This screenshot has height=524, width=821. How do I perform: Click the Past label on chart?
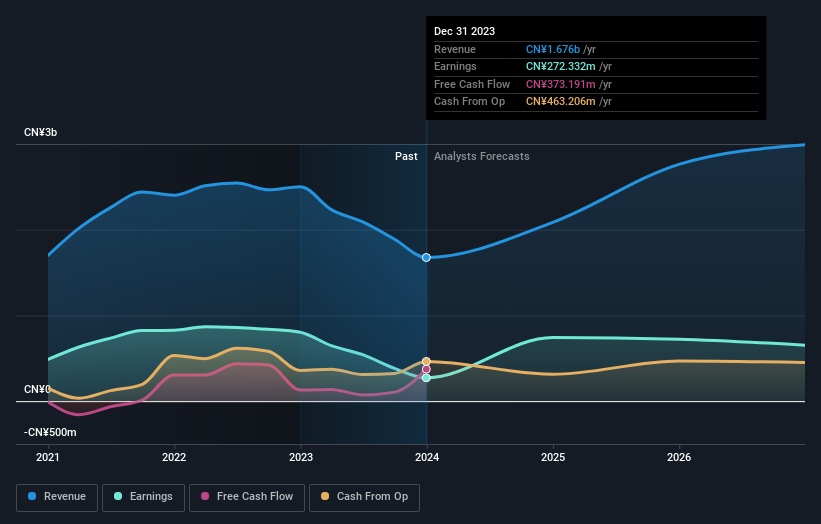tap(406, 157)
